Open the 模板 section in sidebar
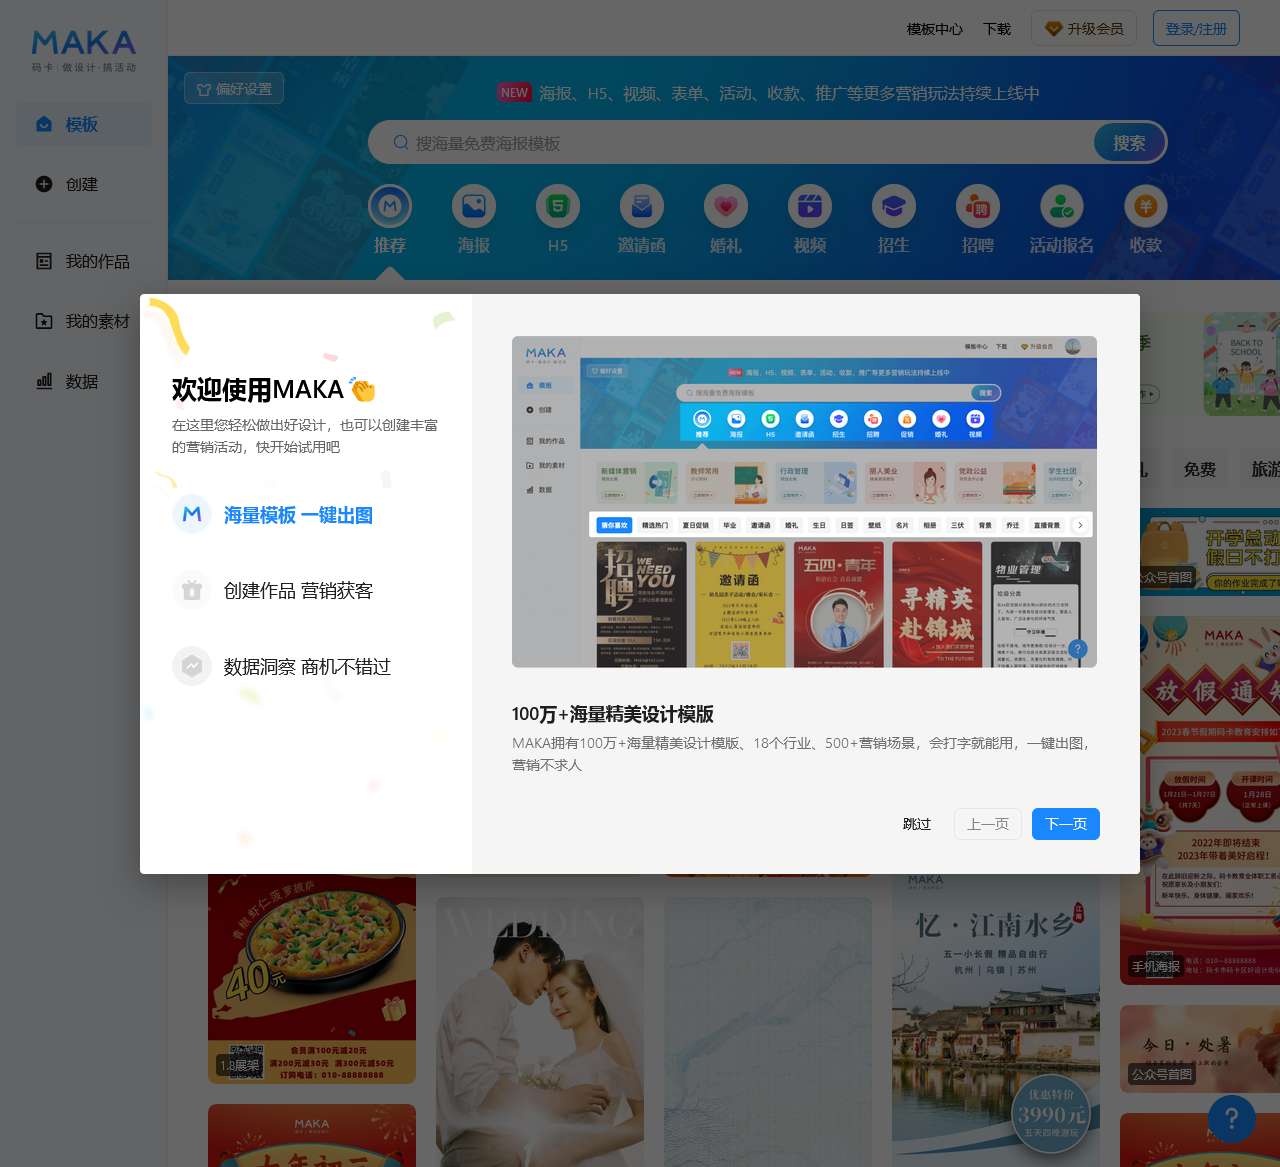Screen dimensions: 1280x1167 click(x=84, y=124)
